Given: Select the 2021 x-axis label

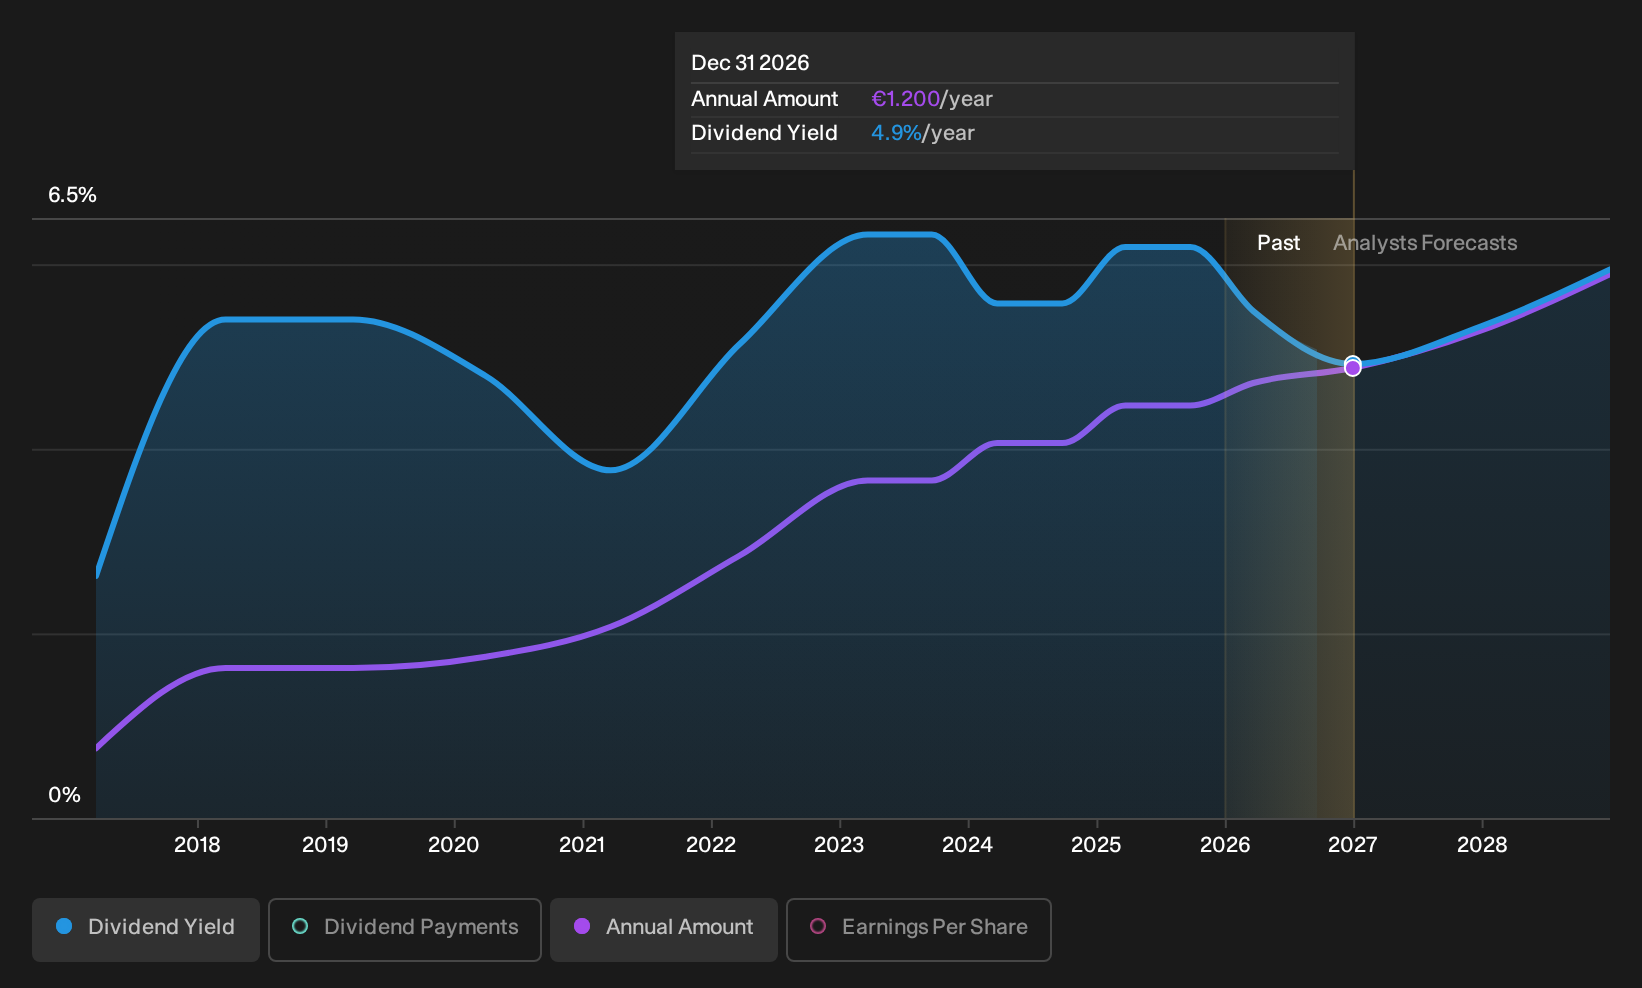Looking at the screenshot, I should (x=582, y=845).
